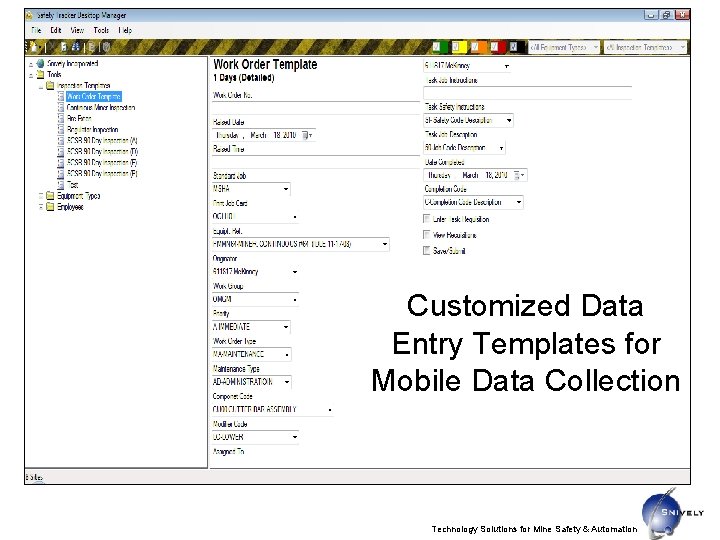Click the Work Order Template document icon
720x540 pixels.
pyautogui.click(x=61, y=96)
